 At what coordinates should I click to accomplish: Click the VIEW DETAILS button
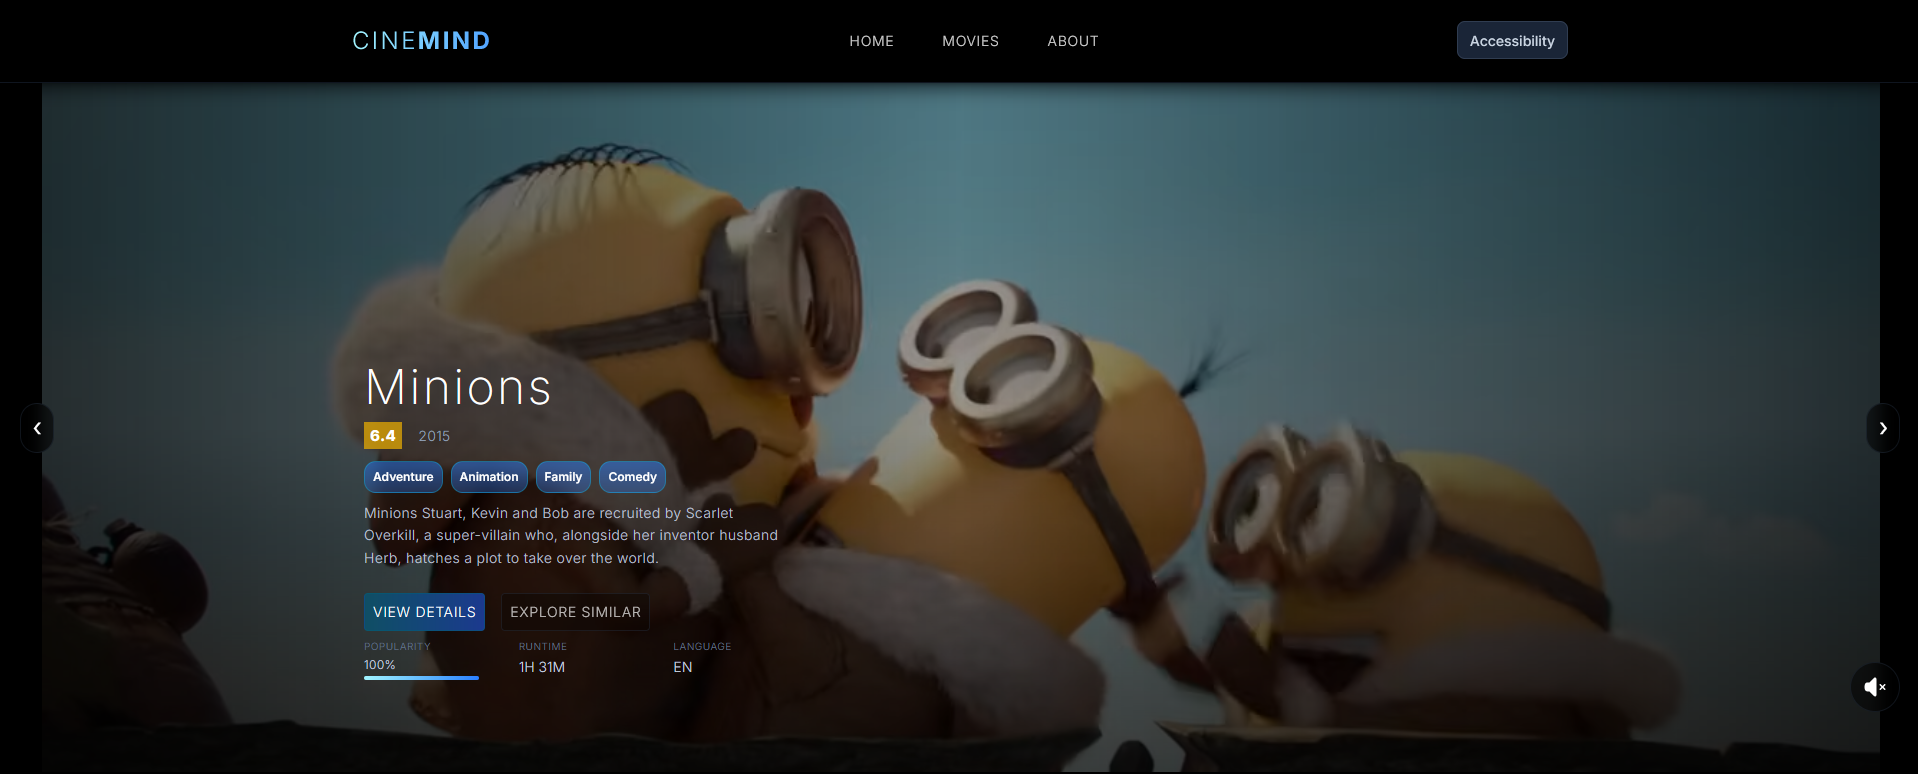(424, 612)
